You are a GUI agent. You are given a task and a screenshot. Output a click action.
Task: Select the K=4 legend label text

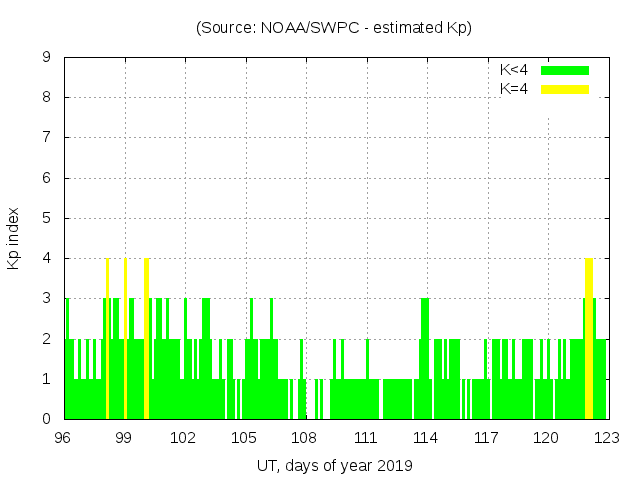513,89
